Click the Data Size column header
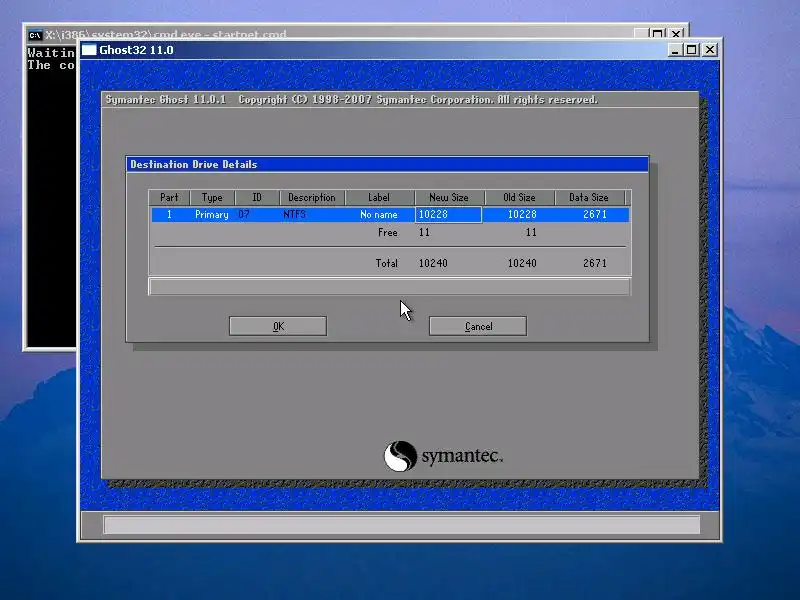This screenshot has width=800, height=600. 589,197
